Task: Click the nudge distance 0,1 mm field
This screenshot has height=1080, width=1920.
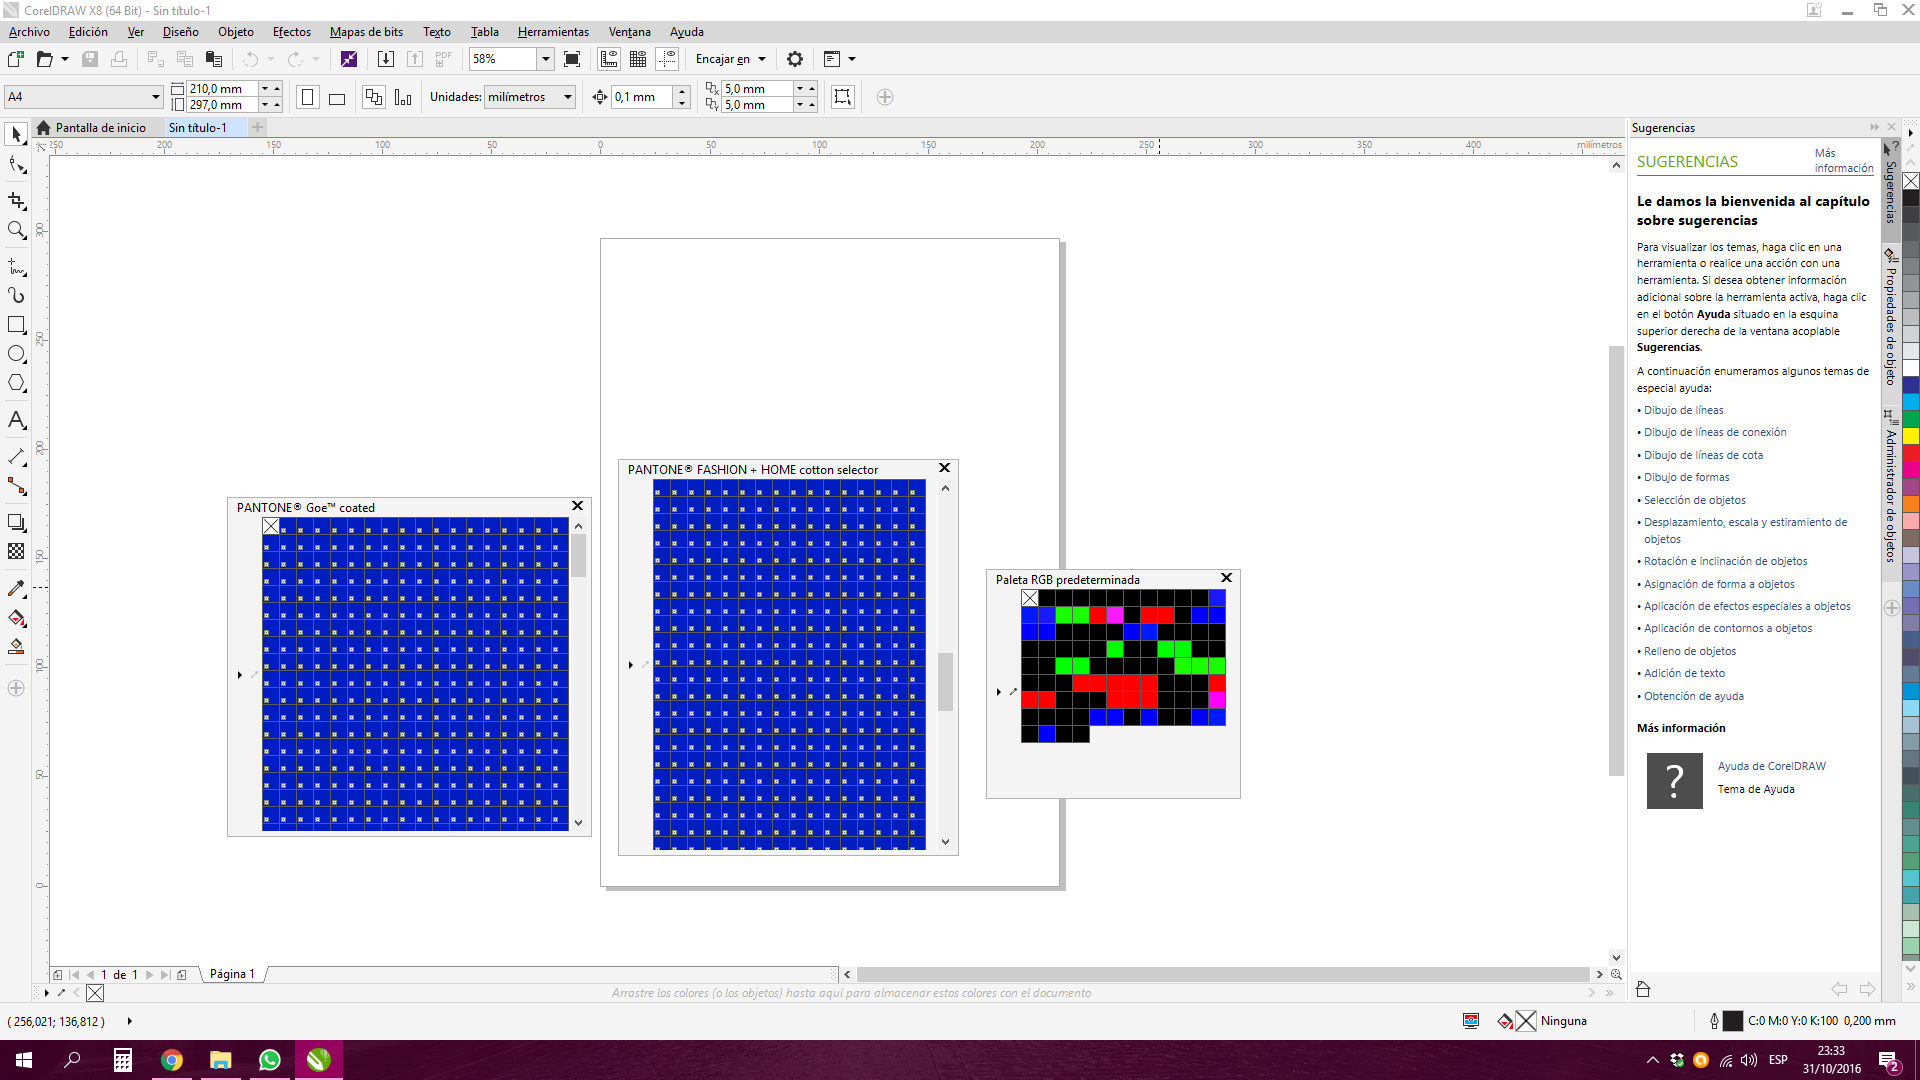Action: point(643,97)
